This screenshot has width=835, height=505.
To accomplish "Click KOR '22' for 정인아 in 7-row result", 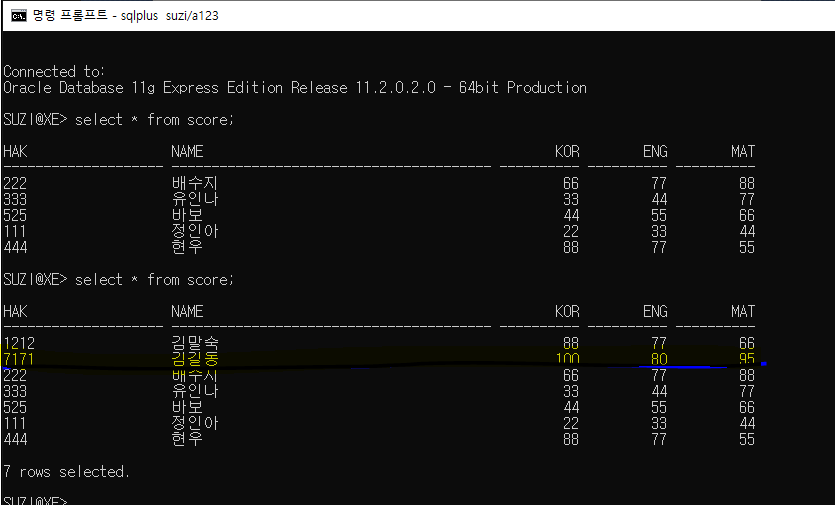I will [x=571, y=423].
